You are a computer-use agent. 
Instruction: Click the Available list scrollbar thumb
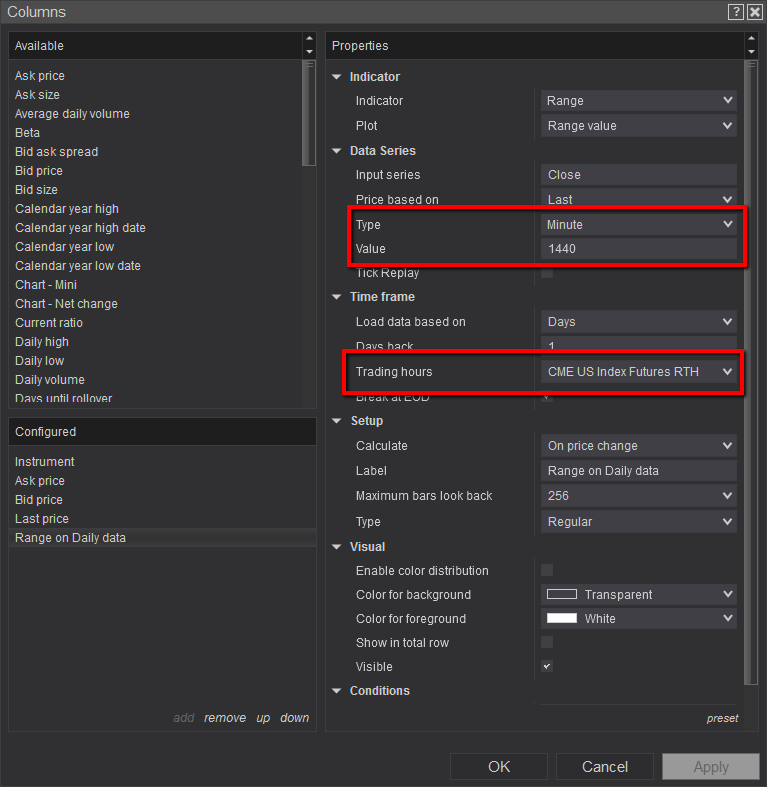pos(309,113)
